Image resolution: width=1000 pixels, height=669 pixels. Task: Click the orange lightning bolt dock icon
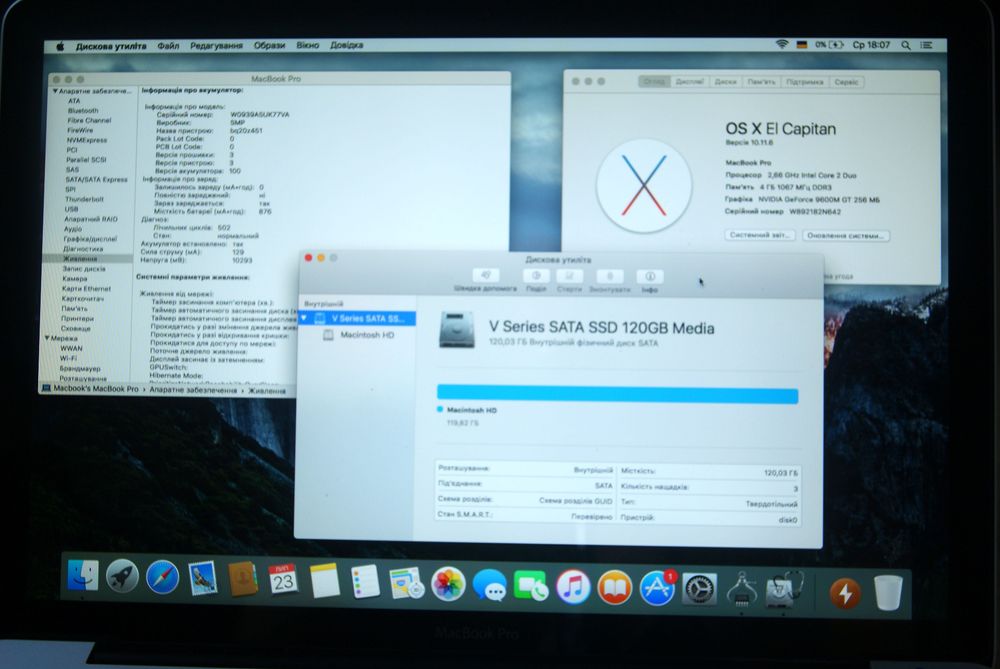pyautogui.click(x=845, y=594)
